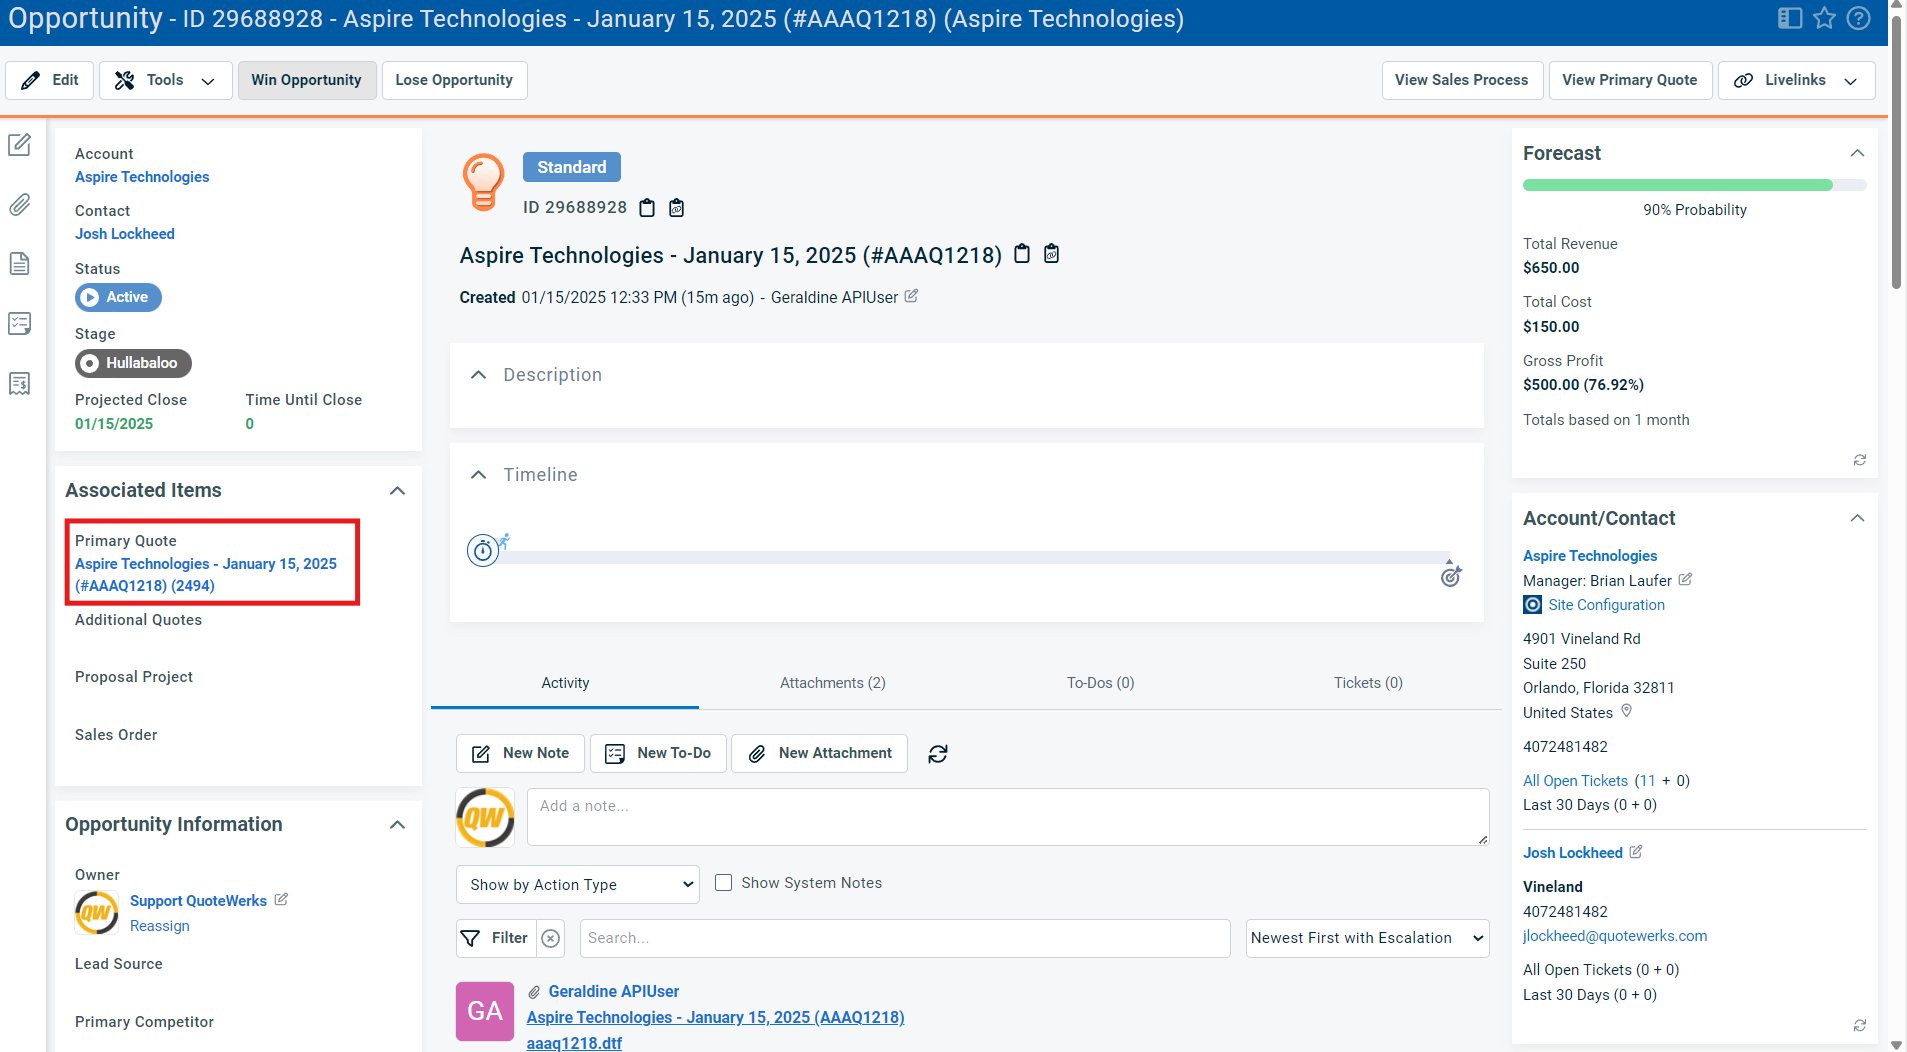This screenshot has width=1907, height=1052.
Task: Click the favorite star icon in header
Action: 1824,18
